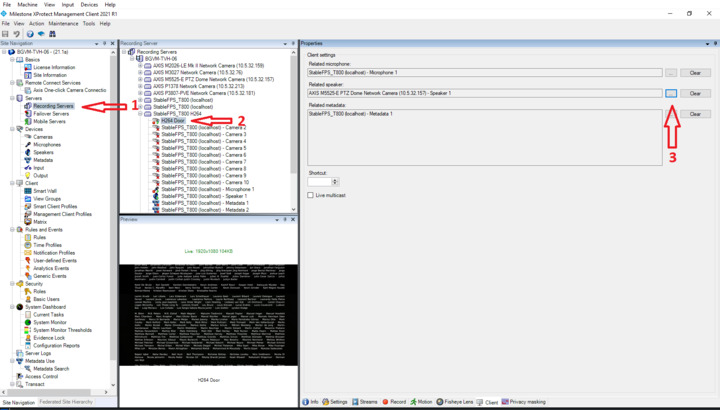720x410 pixels.
Task: Enable the Live multicast checkbox
Action: [312, 195]
